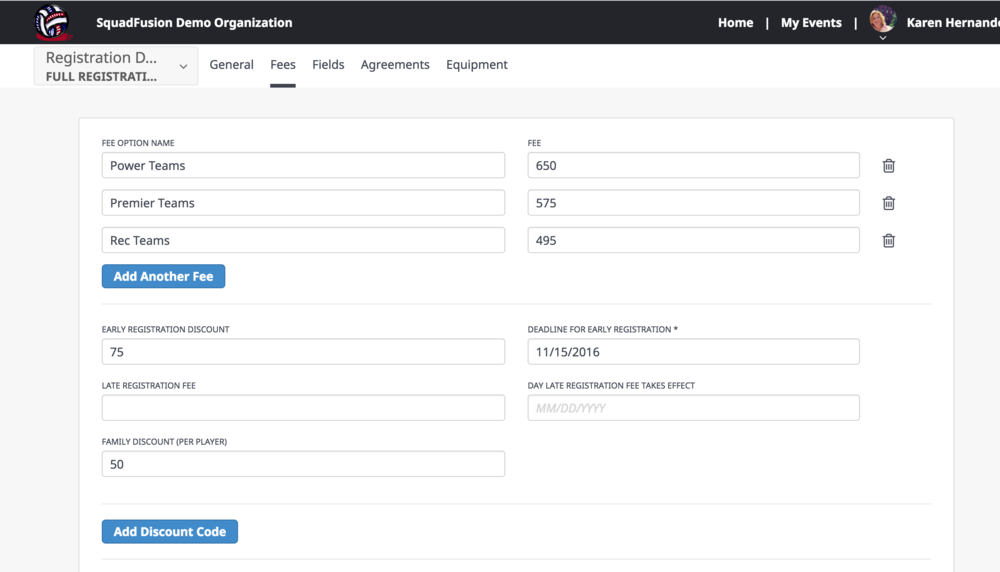
Task: Expand the user menu chevron under avatar
Action: point(882,38)
